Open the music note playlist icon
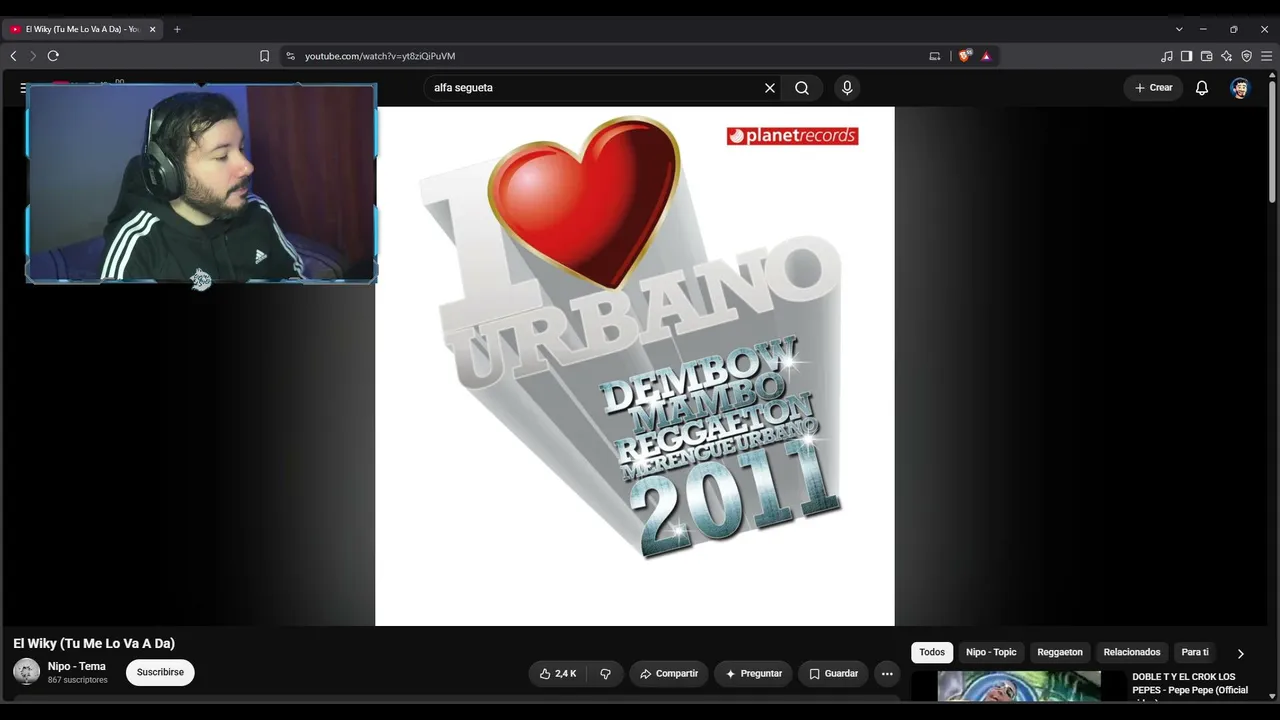This screenshot has width=1280, height=720. [x=1167, y=56]
